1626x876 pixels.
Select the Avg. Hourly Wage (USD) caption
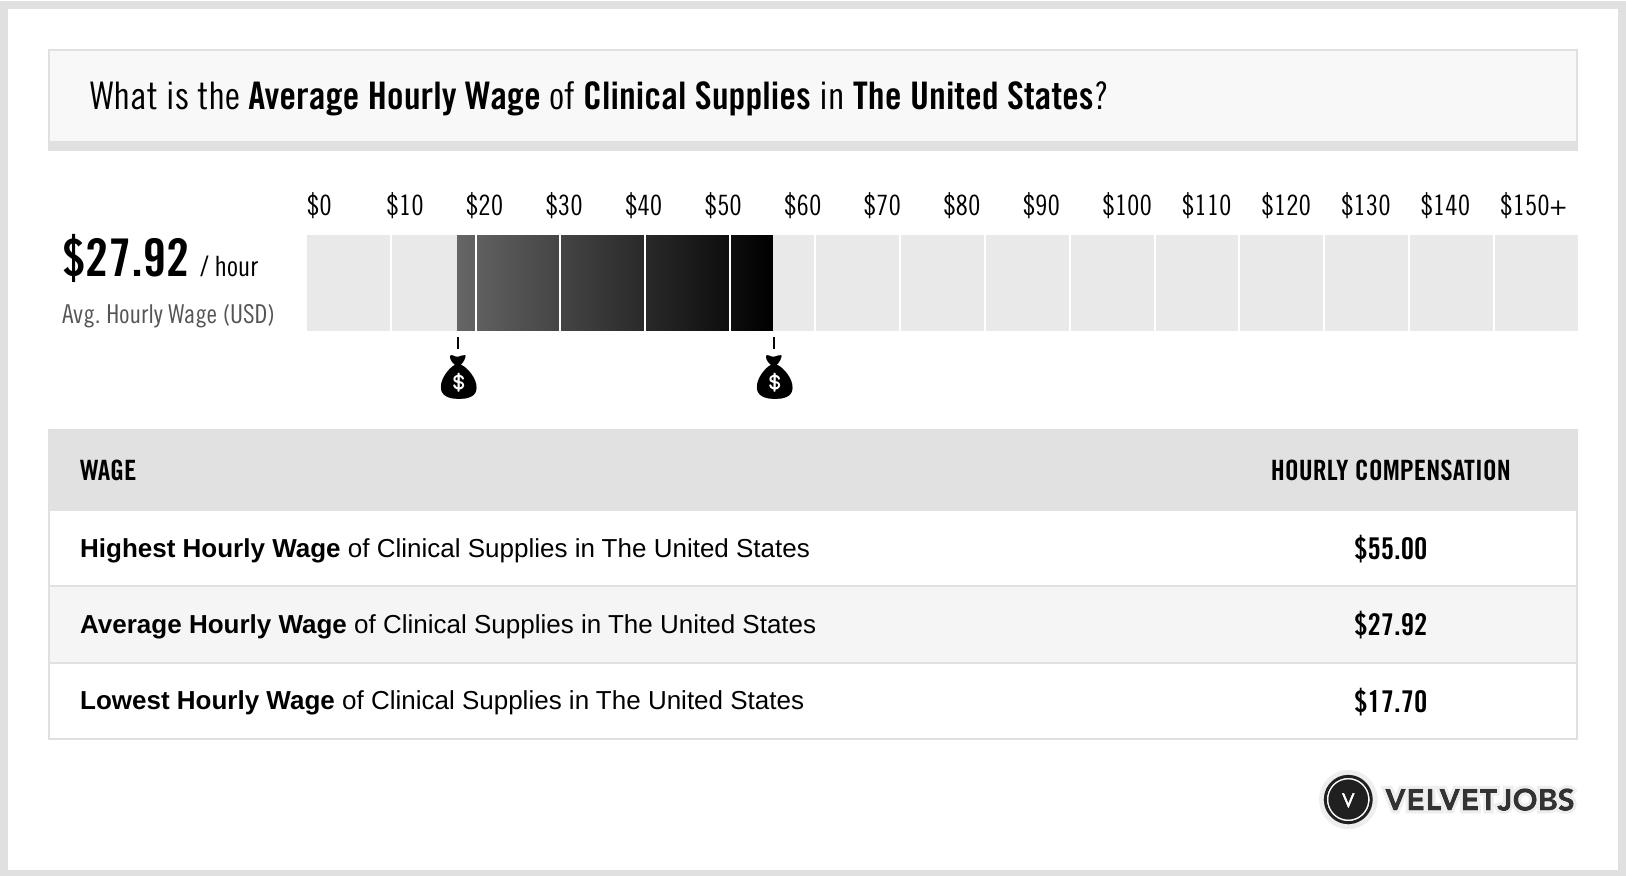[x=168, y=314]
